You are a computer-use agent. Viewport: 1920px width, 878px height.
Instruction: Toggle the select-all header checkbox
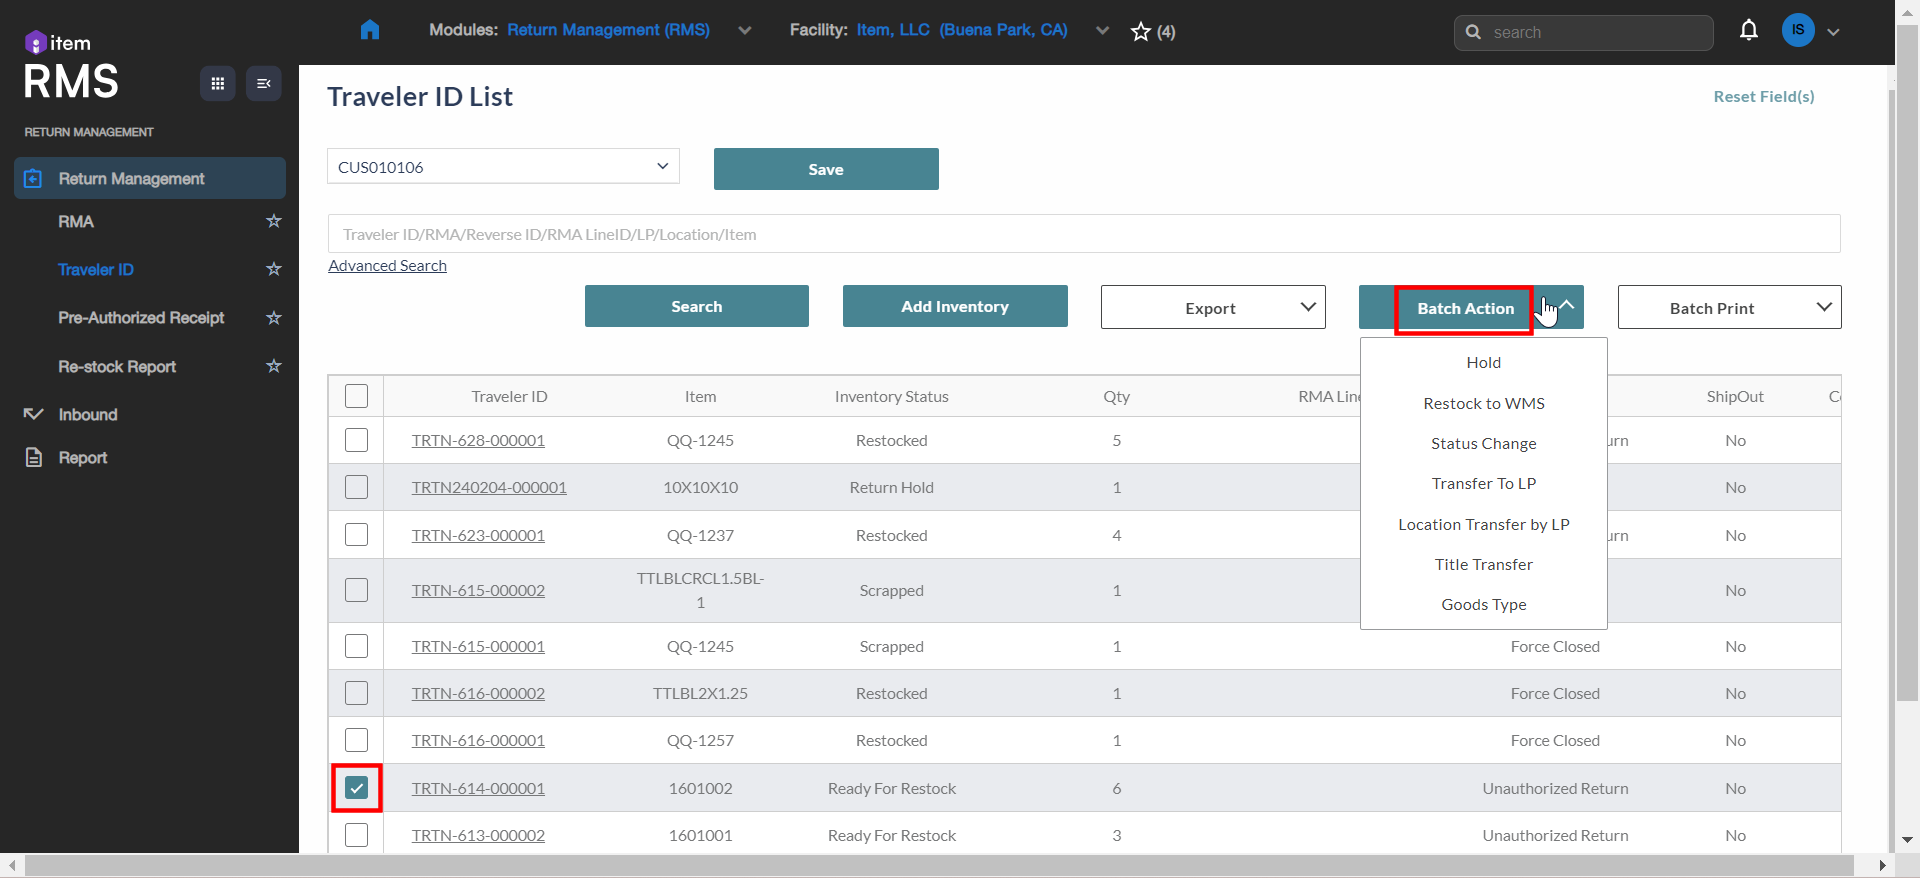pyautogui.click(x=357, y=396)
